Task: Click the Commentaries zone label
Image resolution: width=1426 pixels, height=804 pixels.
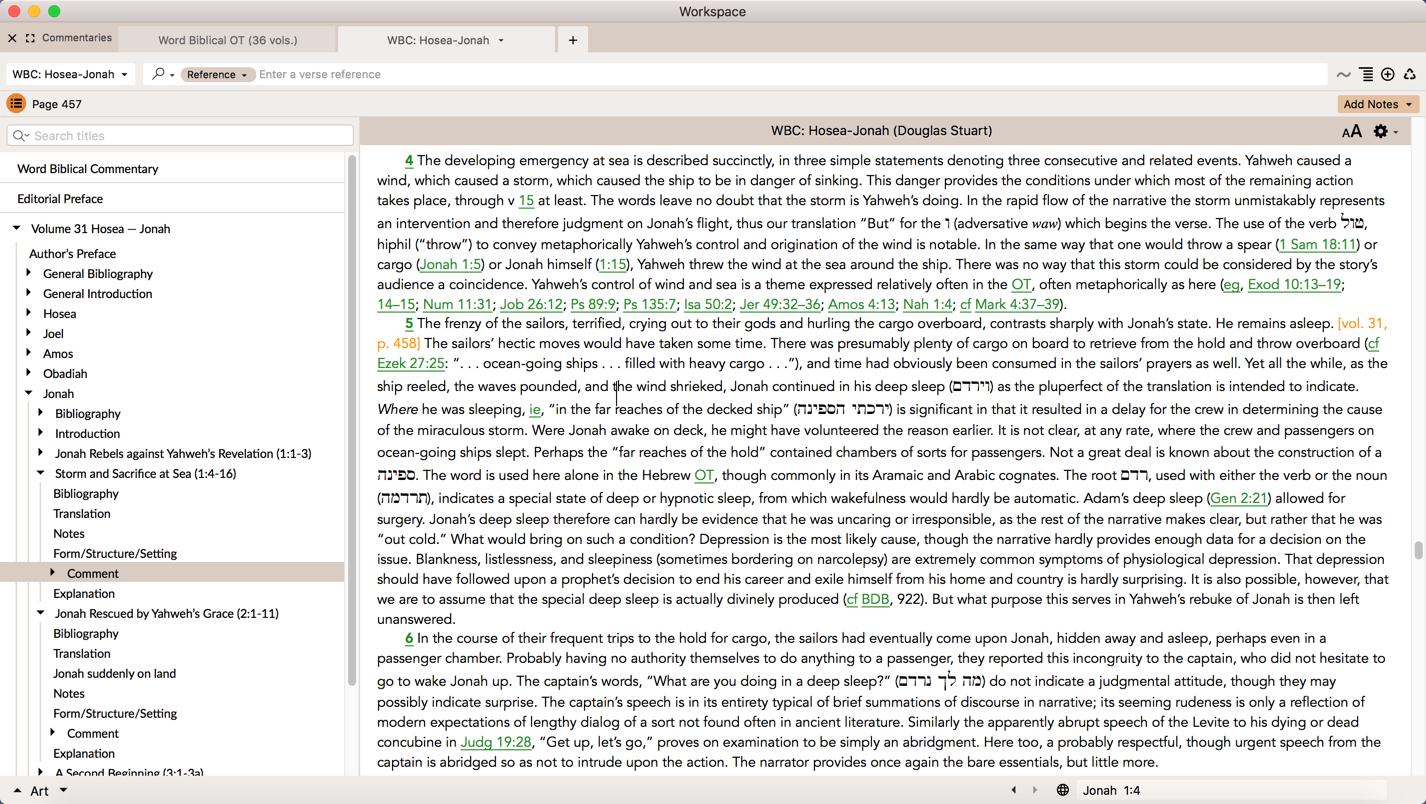Action: point(77,38)
